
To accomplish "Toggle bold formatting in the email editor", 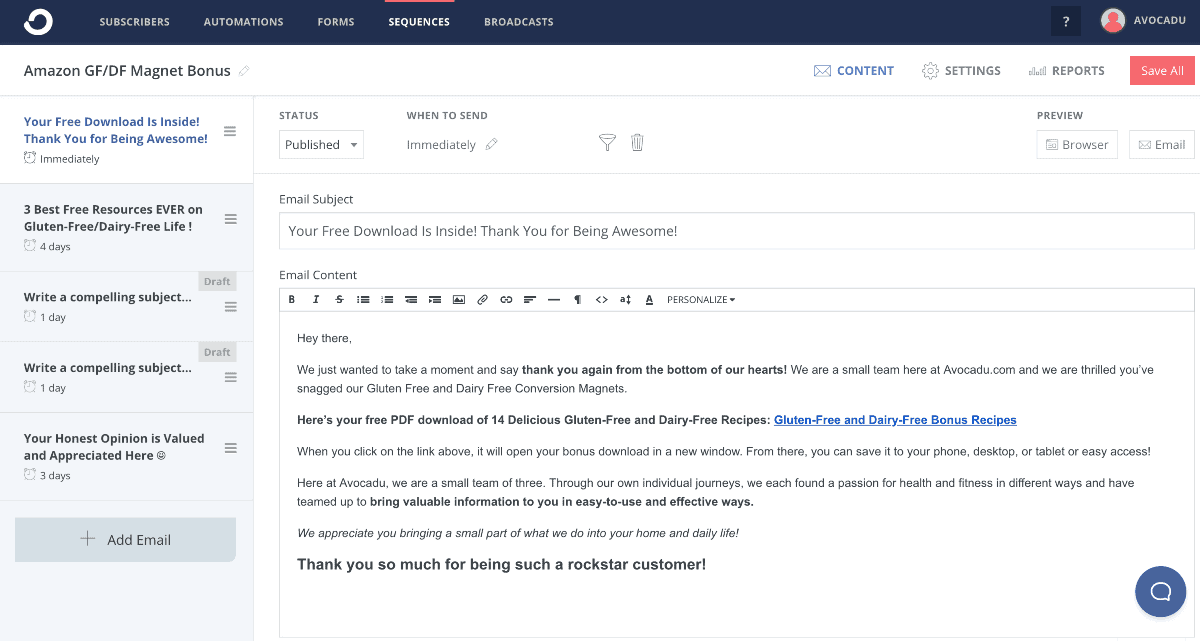I will [291, 299].
